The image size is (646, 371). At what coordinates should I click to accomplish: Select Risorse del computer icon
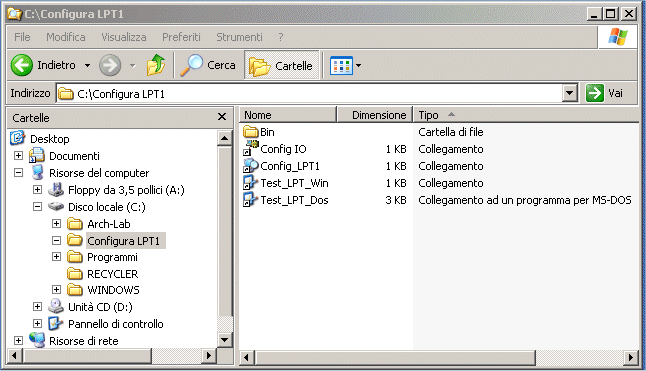[37, 173]
